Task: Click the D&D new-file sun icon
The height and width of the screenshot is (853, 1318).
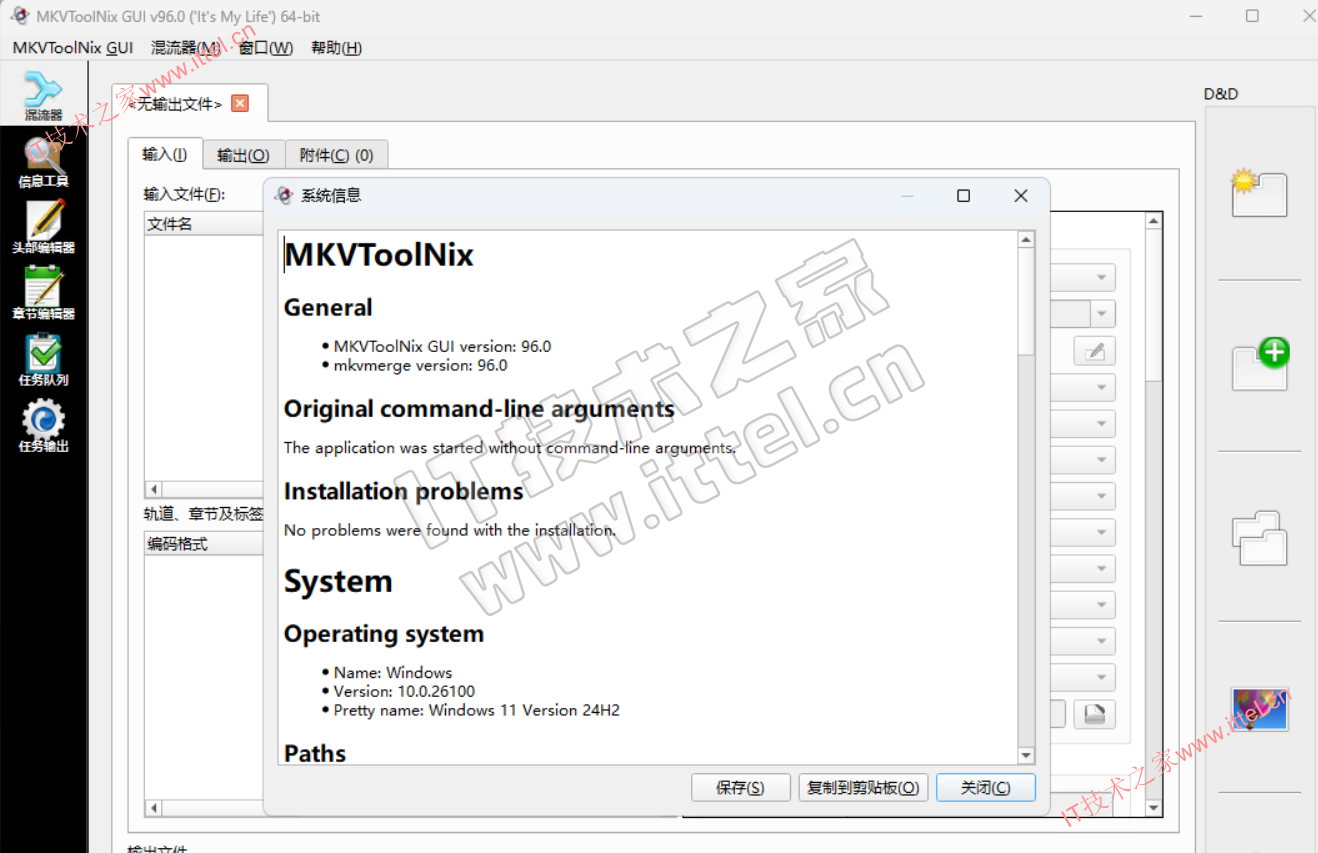Action: click(x=1259, y=194)
